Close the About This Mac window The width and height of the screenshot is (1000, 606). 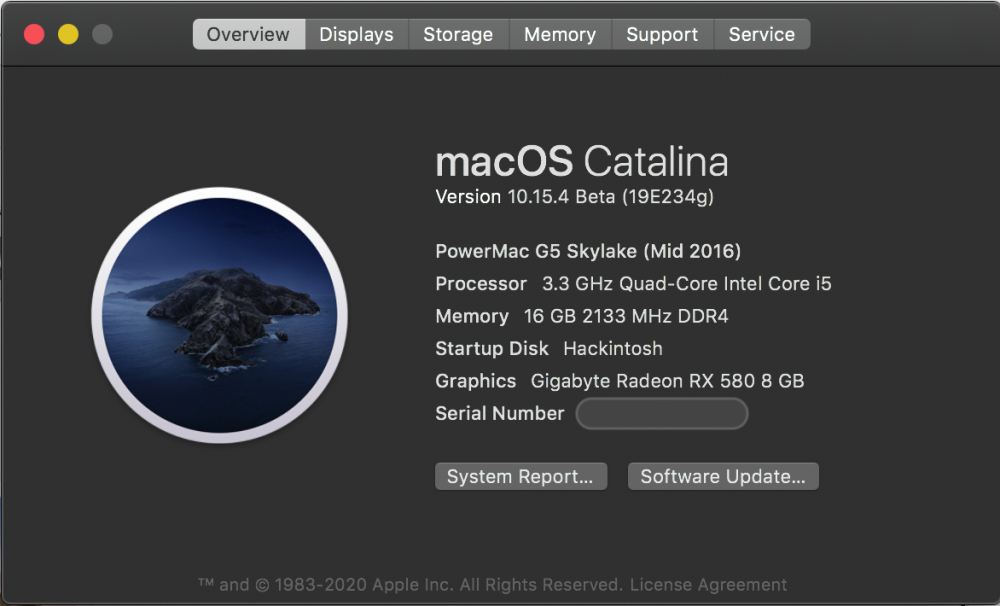coord(34,34)
